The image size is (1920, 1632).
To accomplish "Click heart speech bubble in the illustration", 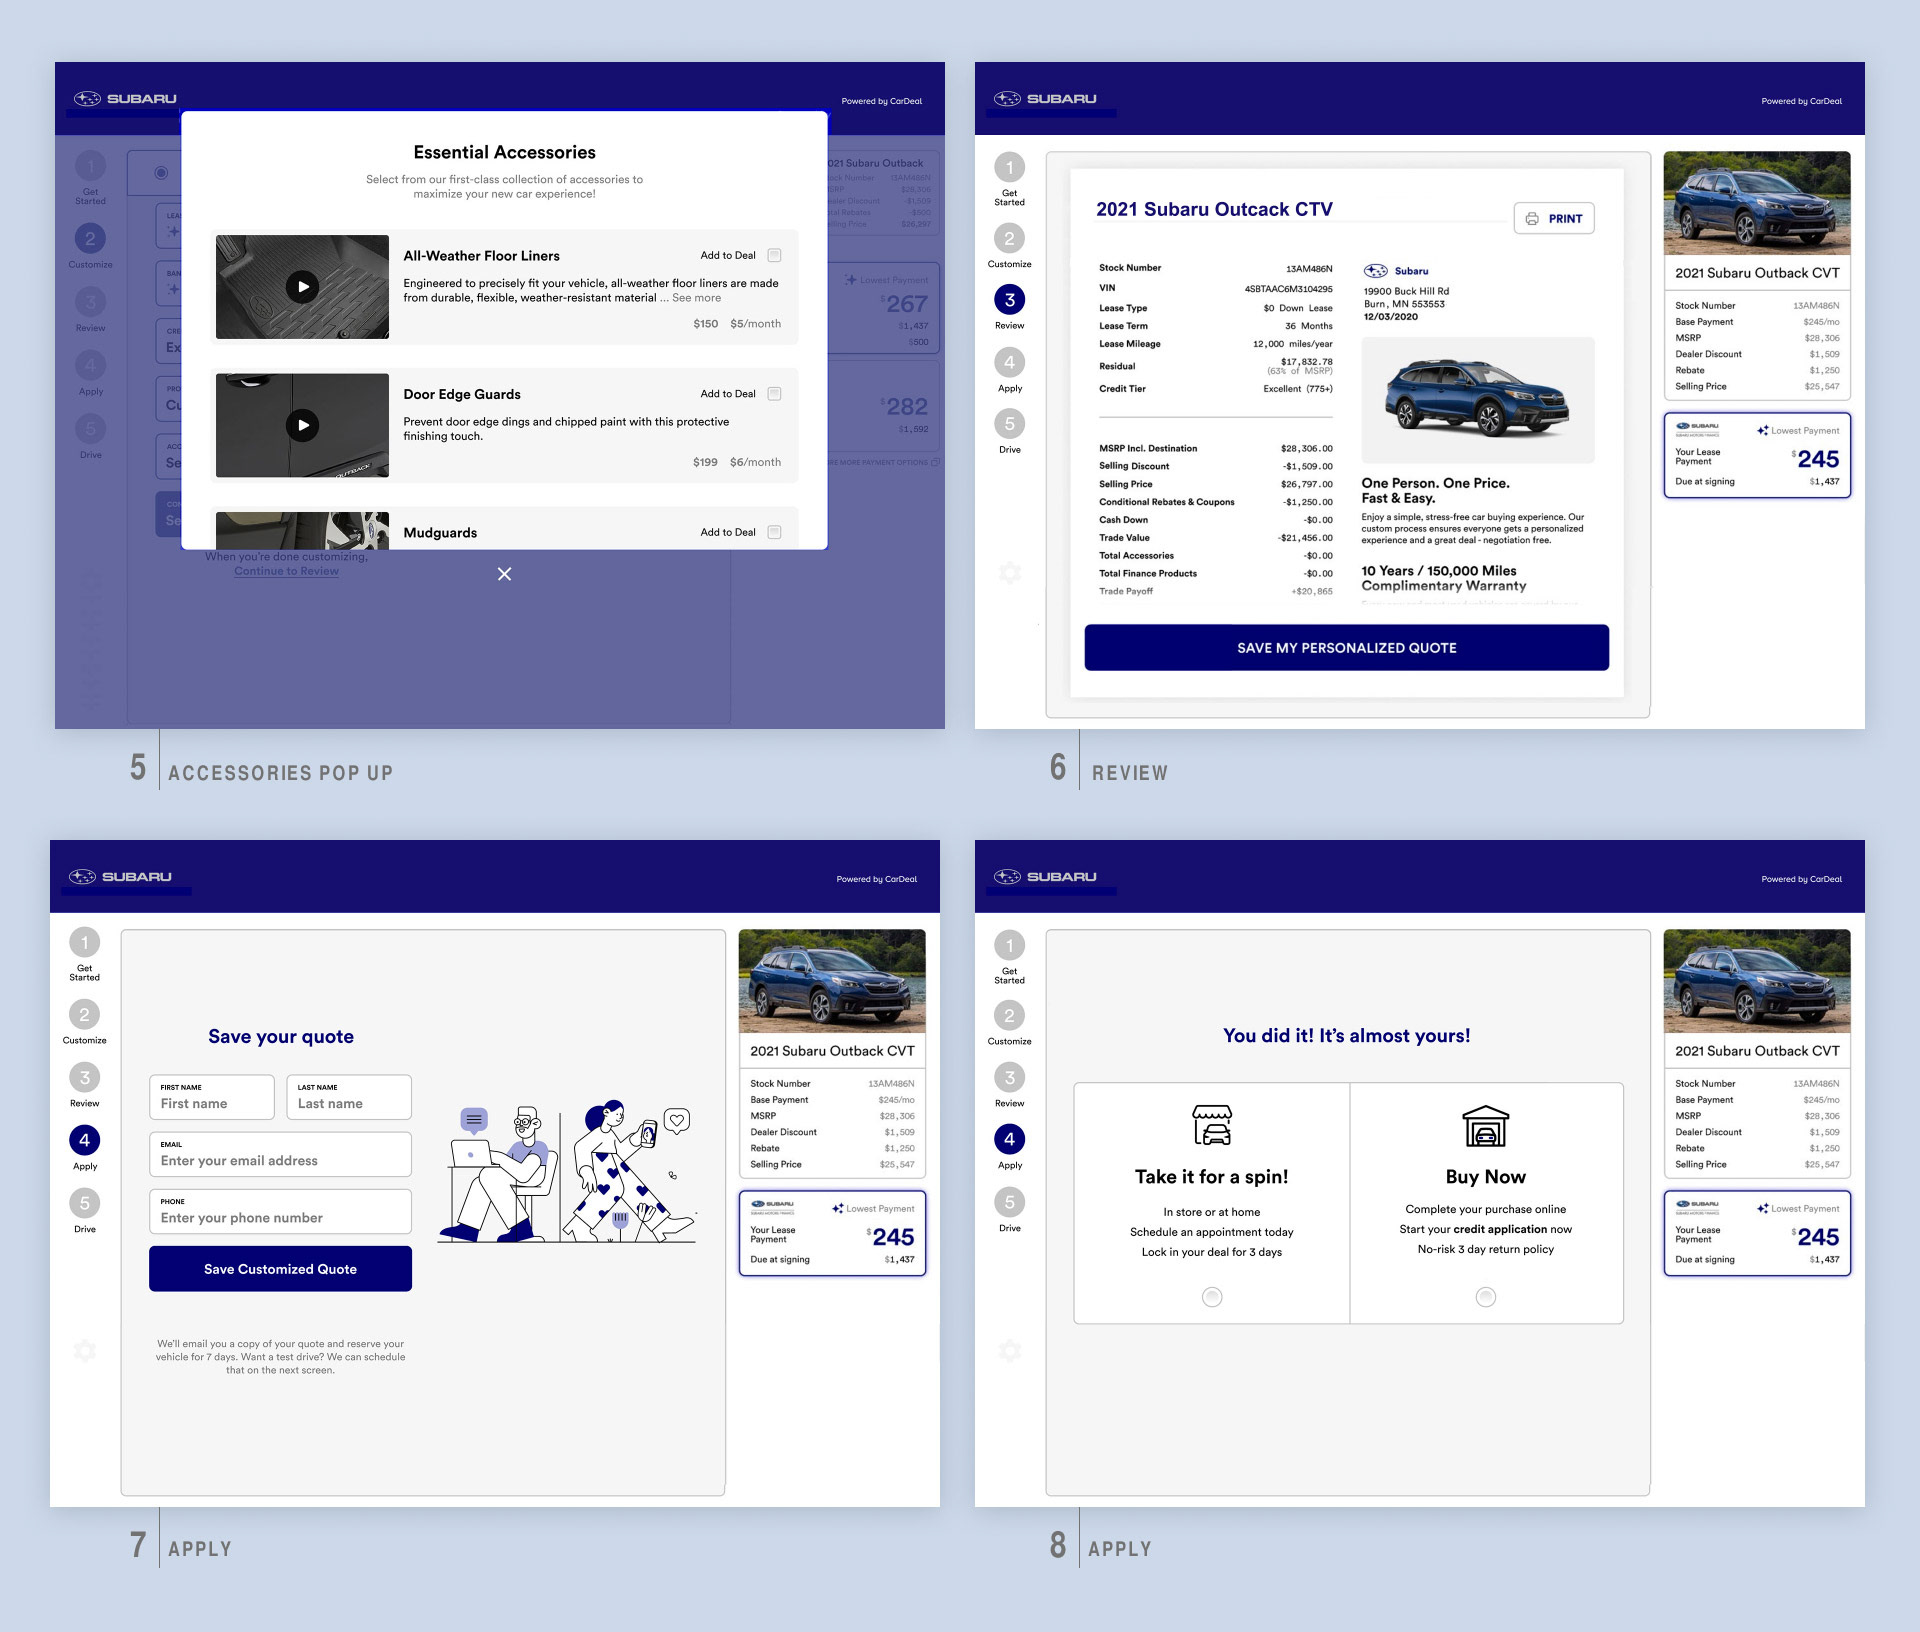I will (677, 1121).
